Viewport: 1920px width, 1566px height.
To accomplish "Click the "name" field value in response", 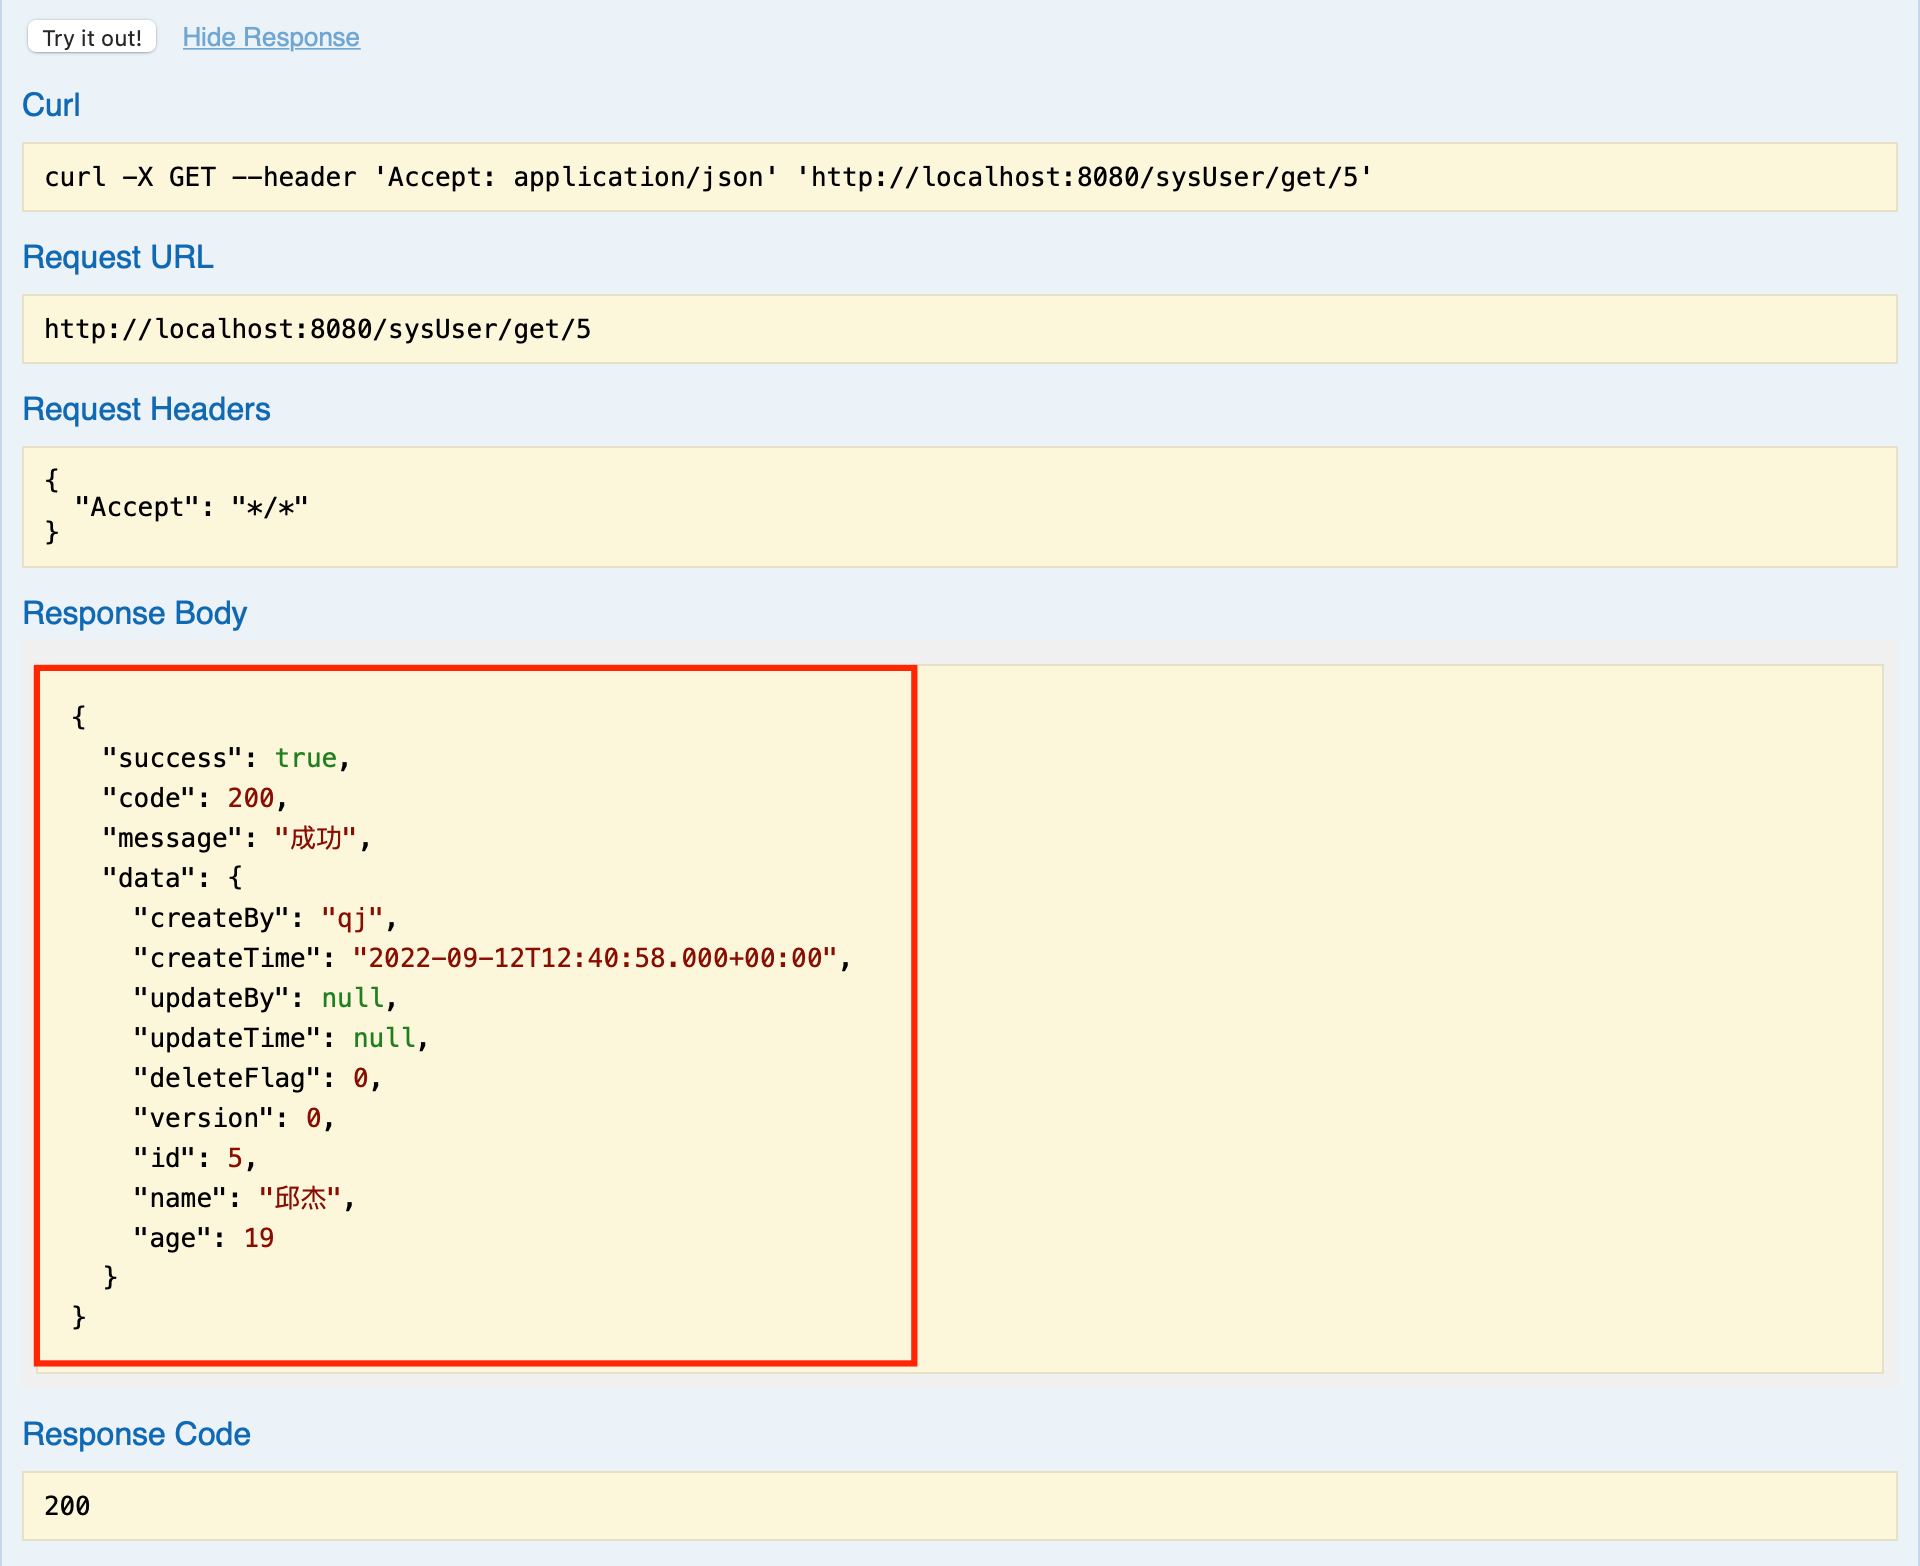I will (300, 1198).
